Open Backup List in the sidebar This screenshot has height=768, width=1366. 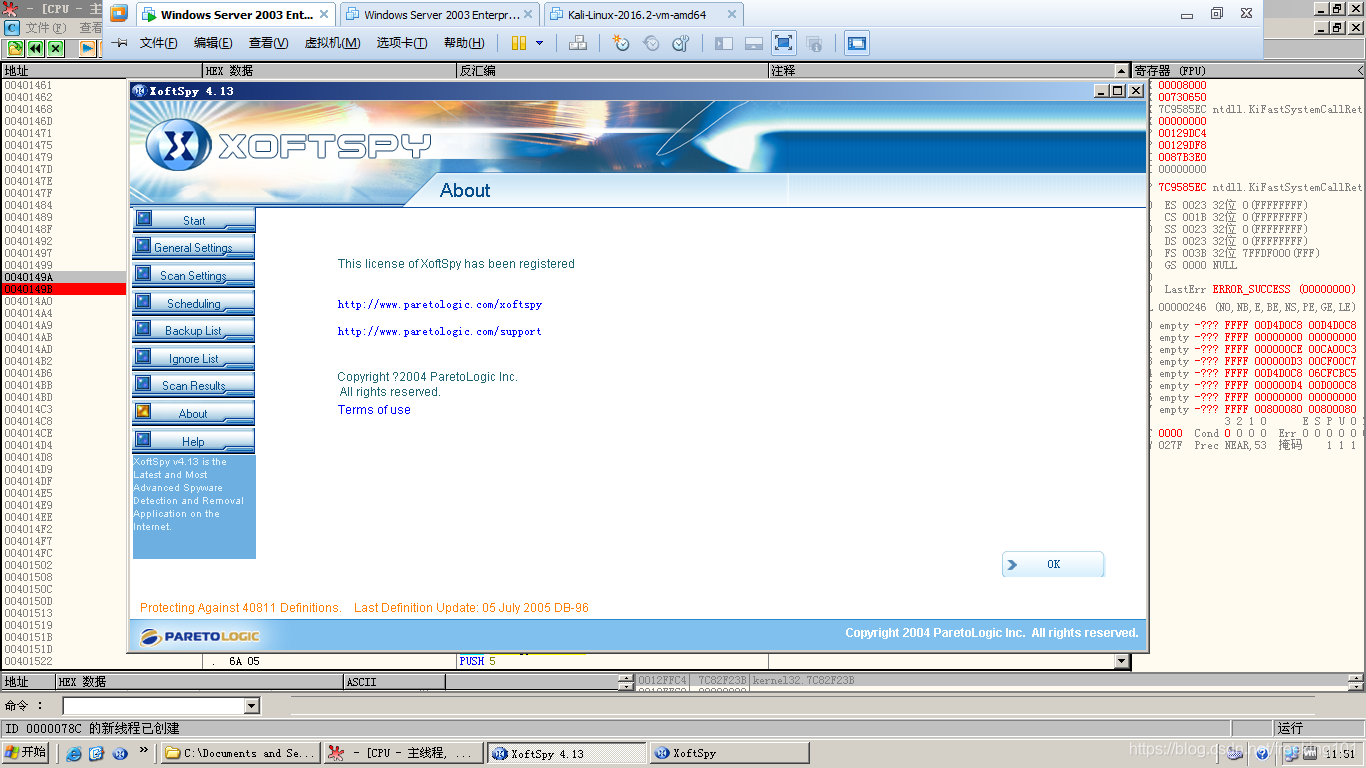pyautogui.click(x=194, y=330)
